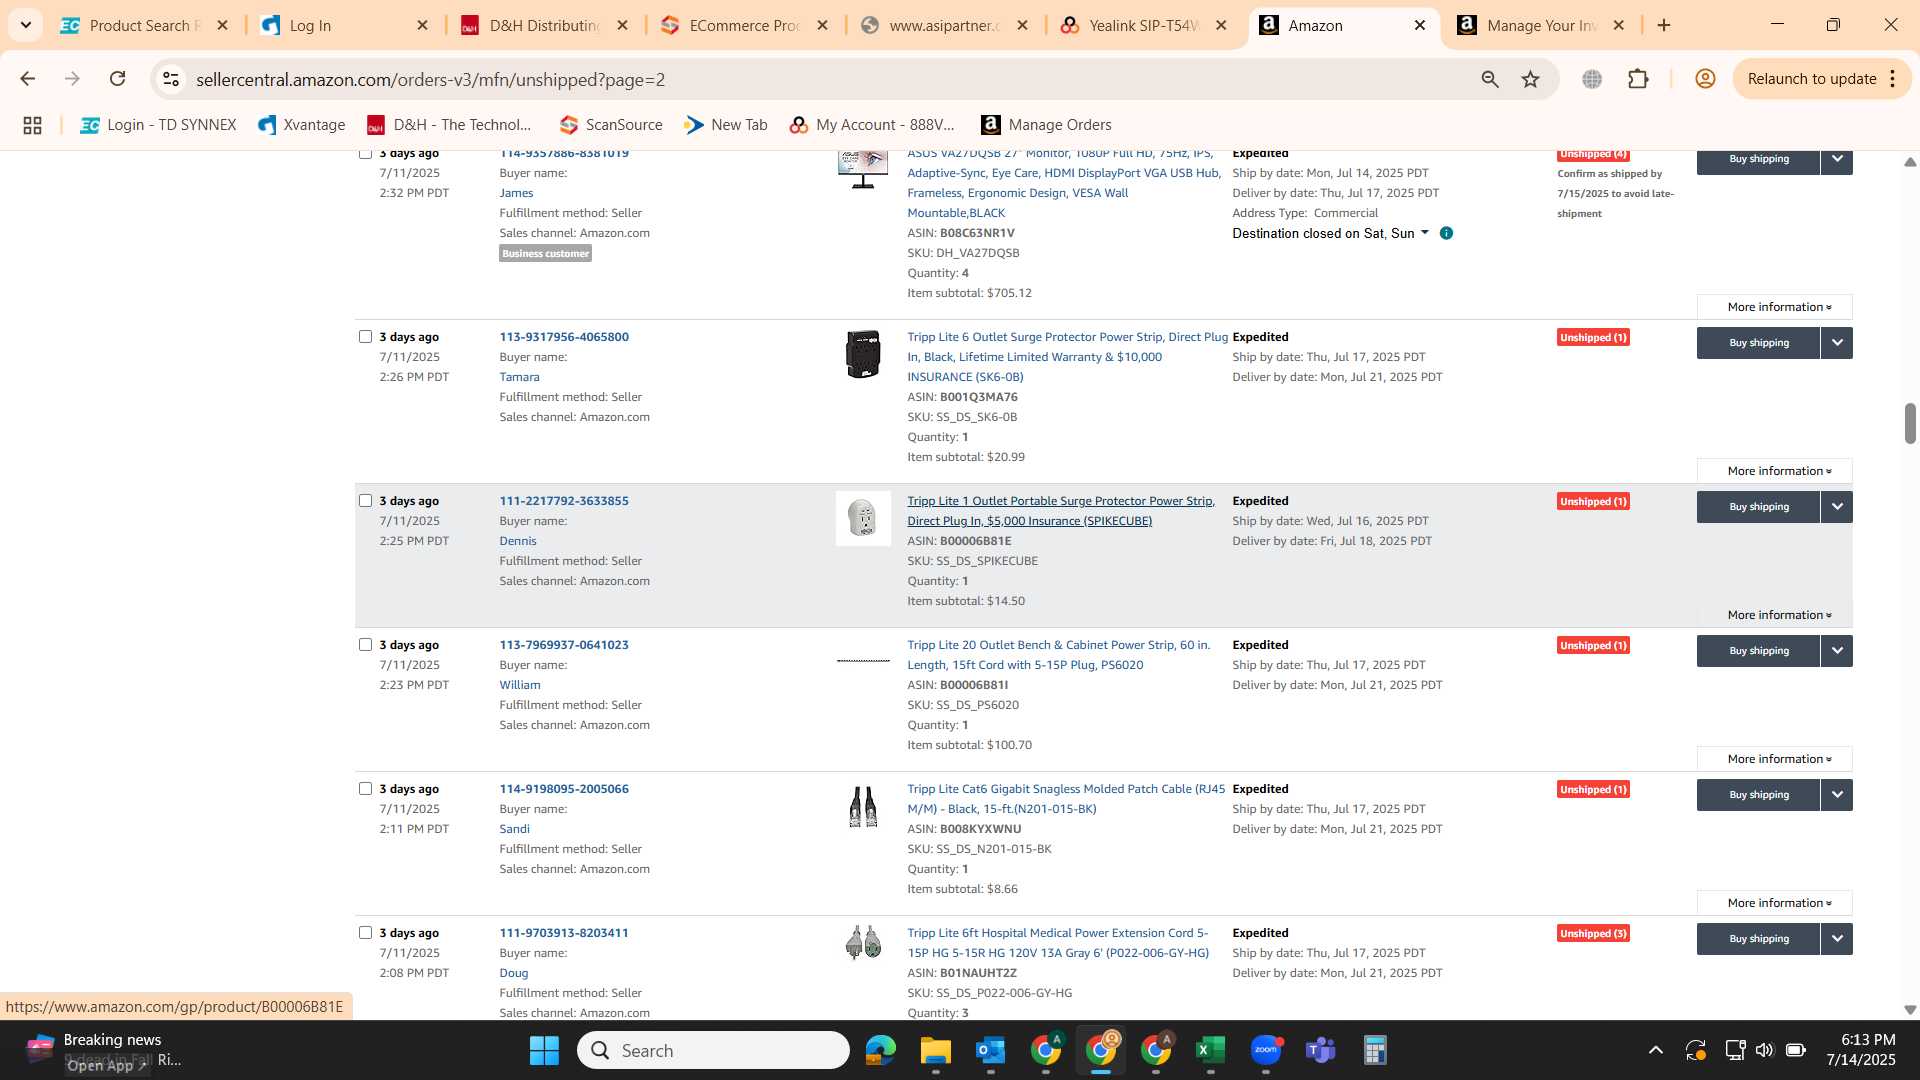Select checkbox for order 111-2217792-3633855
Screen dimensions: 1920x1080
[x=365, y=501]
